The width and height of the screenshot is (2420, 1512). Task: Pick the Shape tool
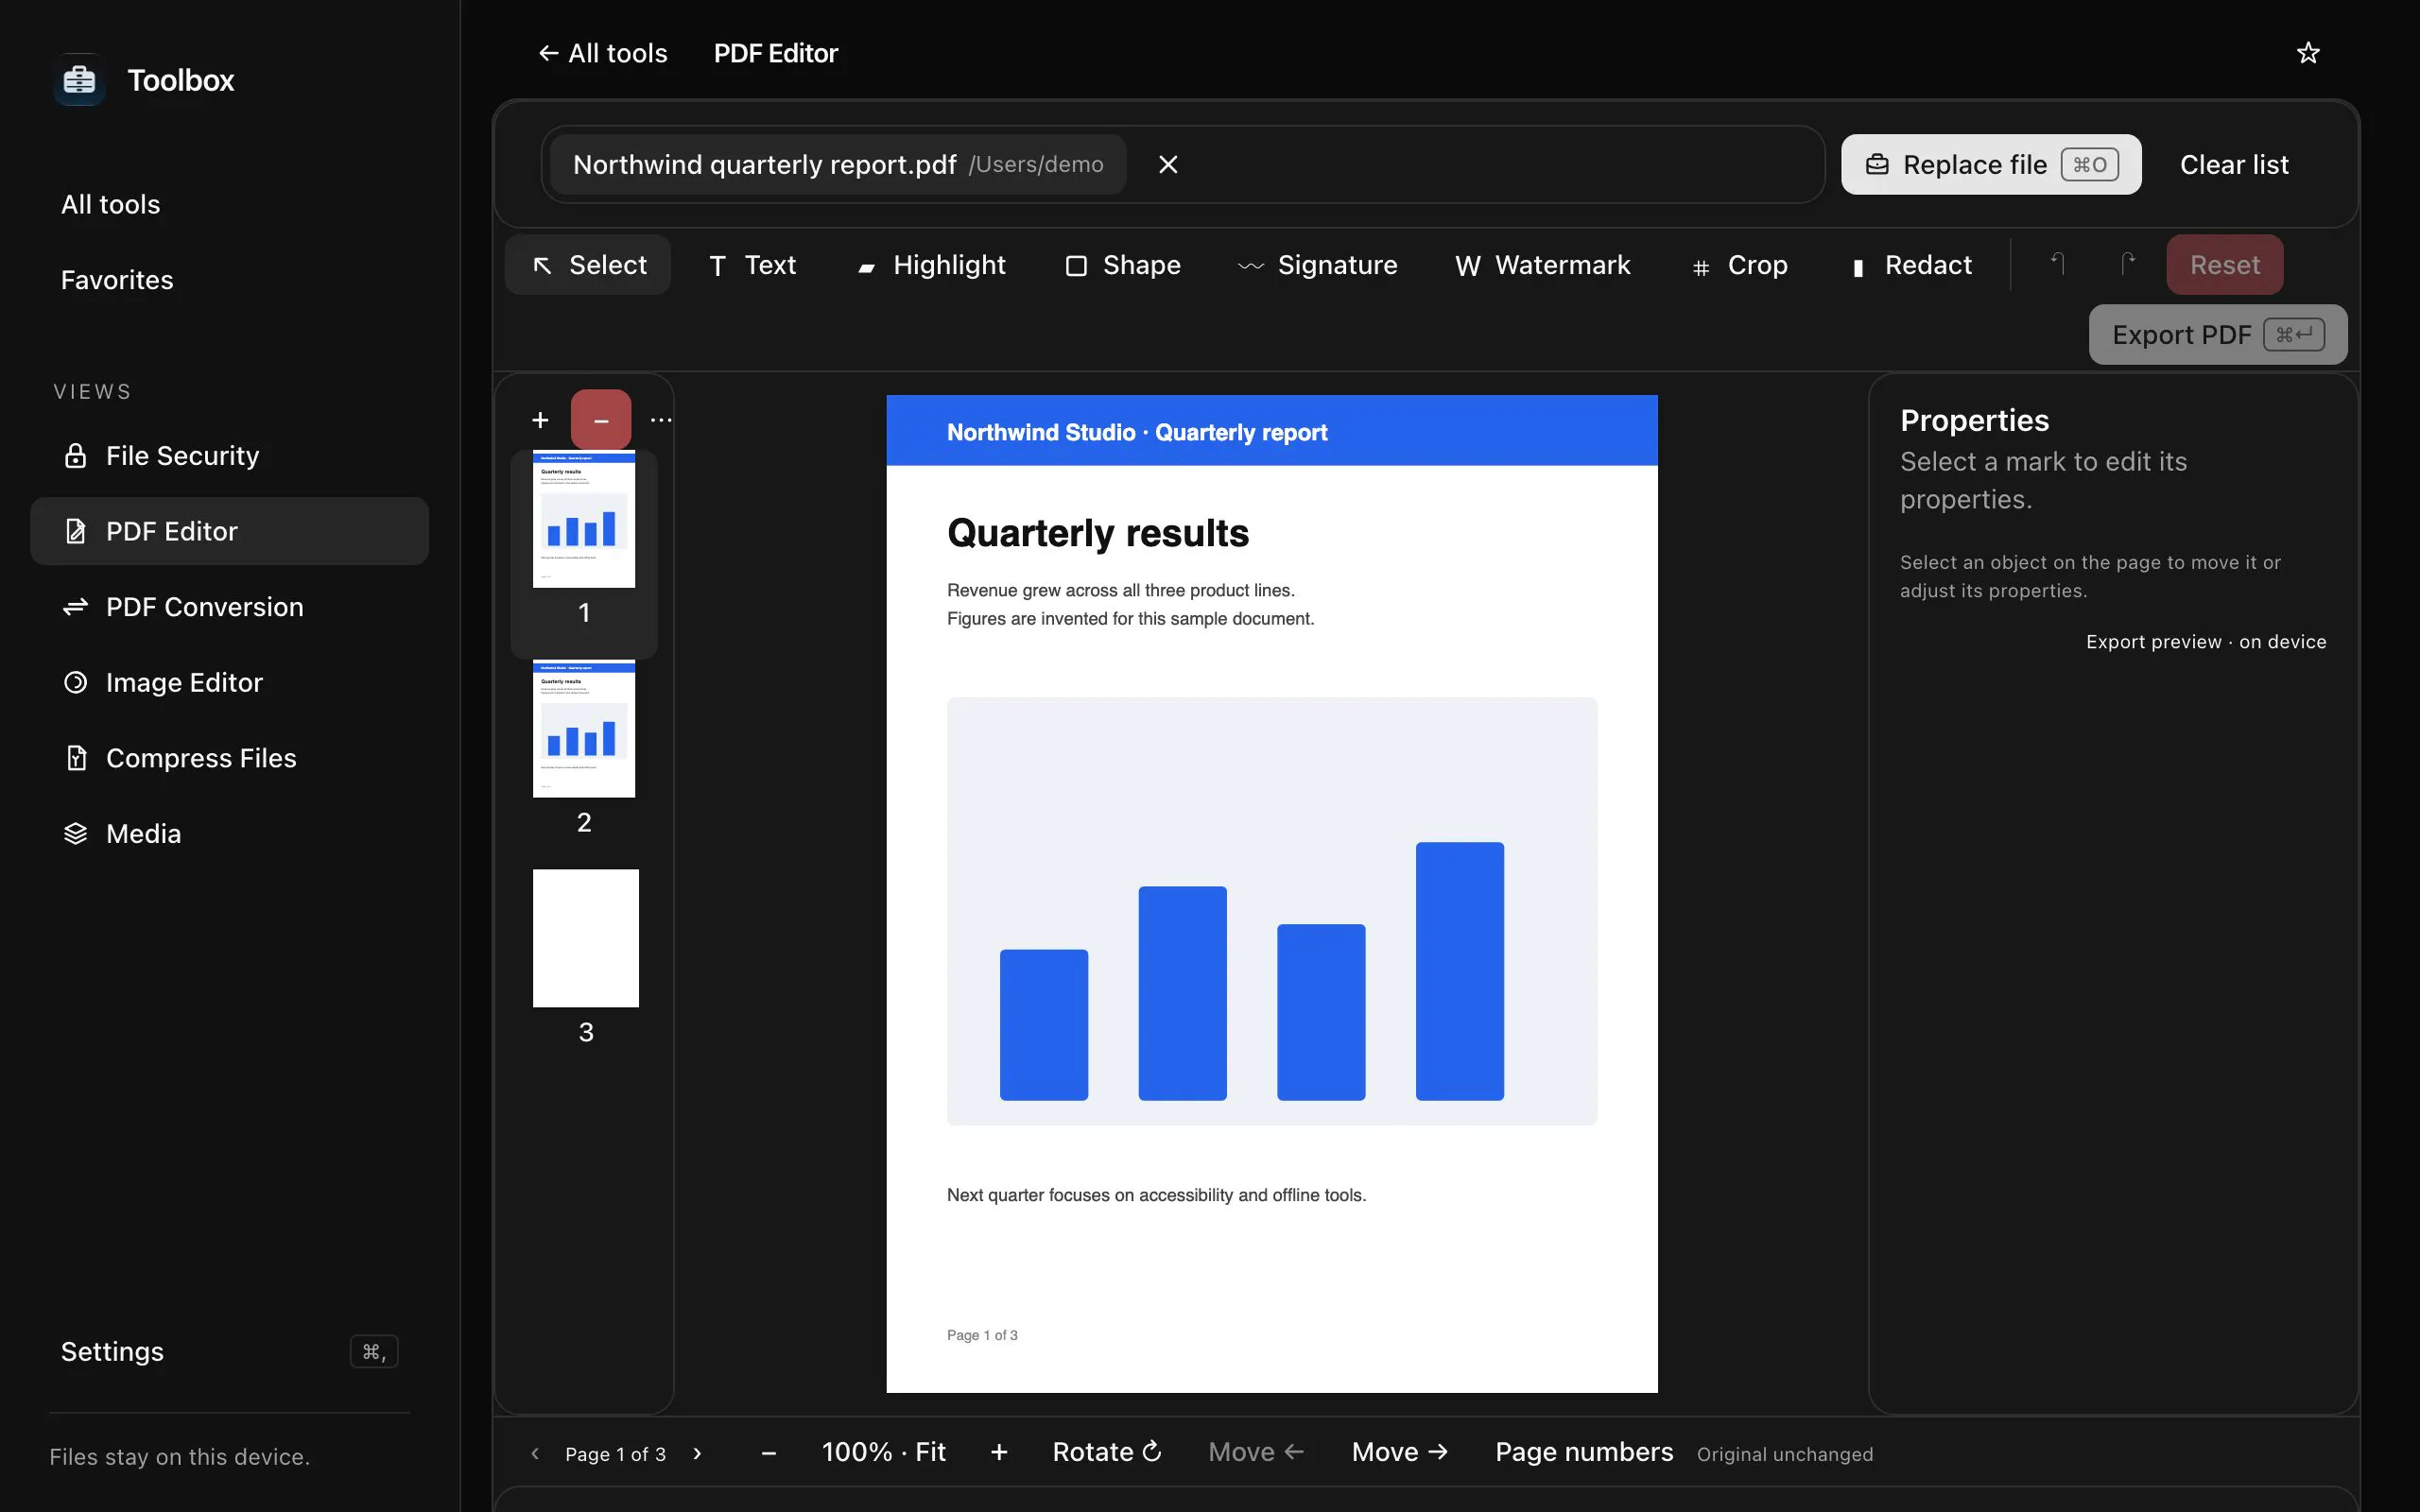(1123, 265)
